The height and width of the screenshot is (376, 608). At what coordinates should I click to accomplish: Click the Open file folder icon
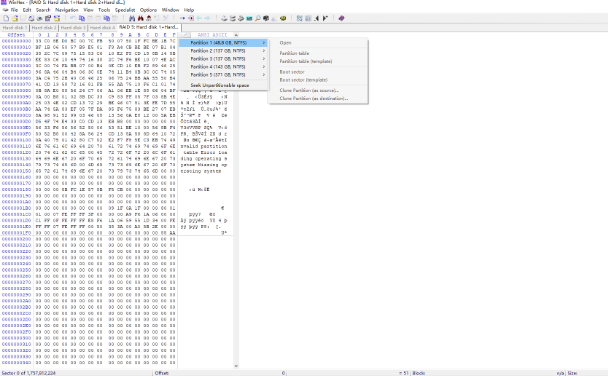click(x=15, y=18)
